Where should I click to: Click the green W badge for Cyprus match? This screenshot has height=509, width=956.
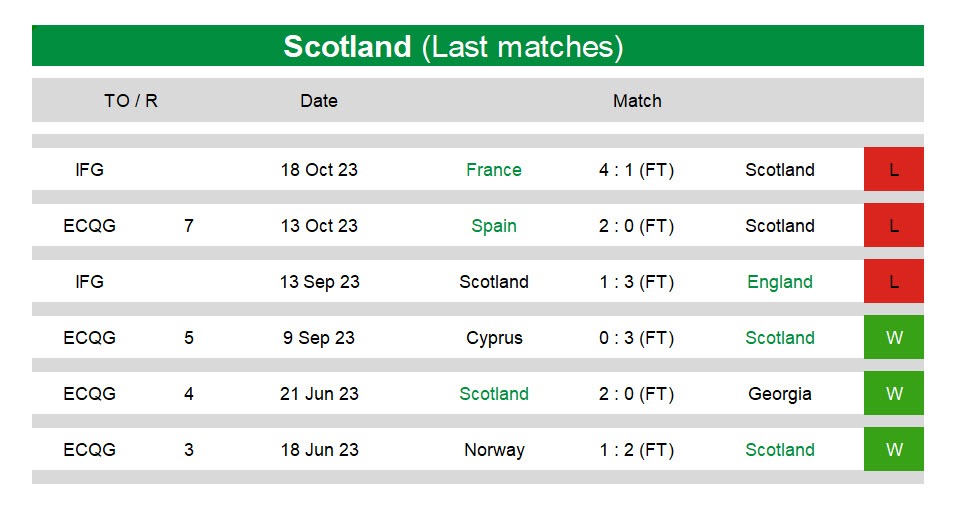(893, 337)
